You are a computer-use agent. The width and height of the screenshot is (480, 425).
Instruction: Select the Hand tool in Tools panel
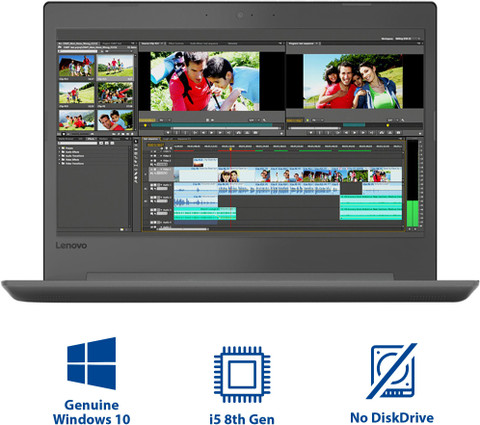click(136, 178)
